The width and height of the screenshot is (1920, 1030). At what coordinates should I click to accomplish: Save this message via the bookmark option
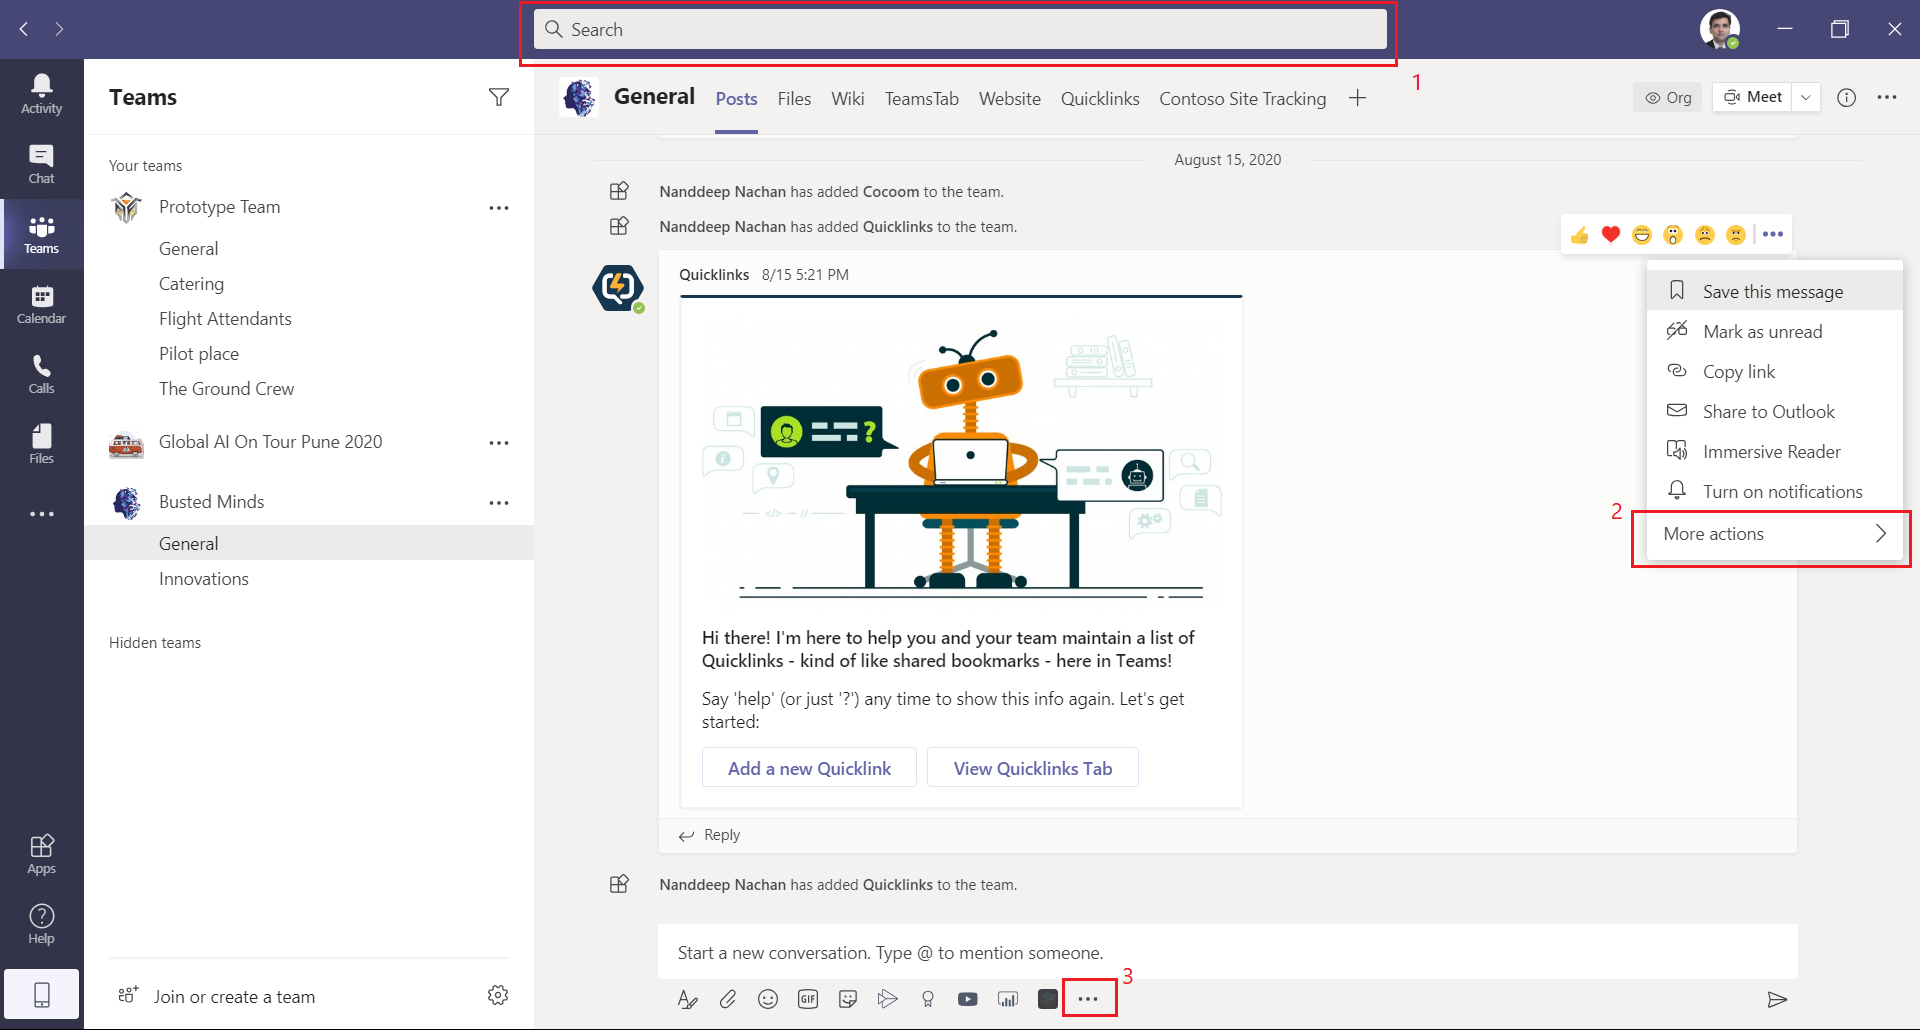[x=1772, y=291]
